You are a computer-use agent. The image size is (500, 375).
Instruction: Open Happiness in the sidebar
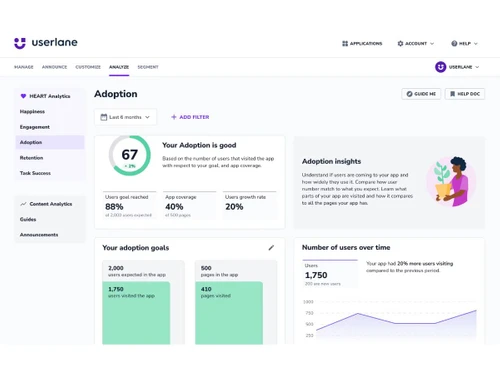(50, 112)
